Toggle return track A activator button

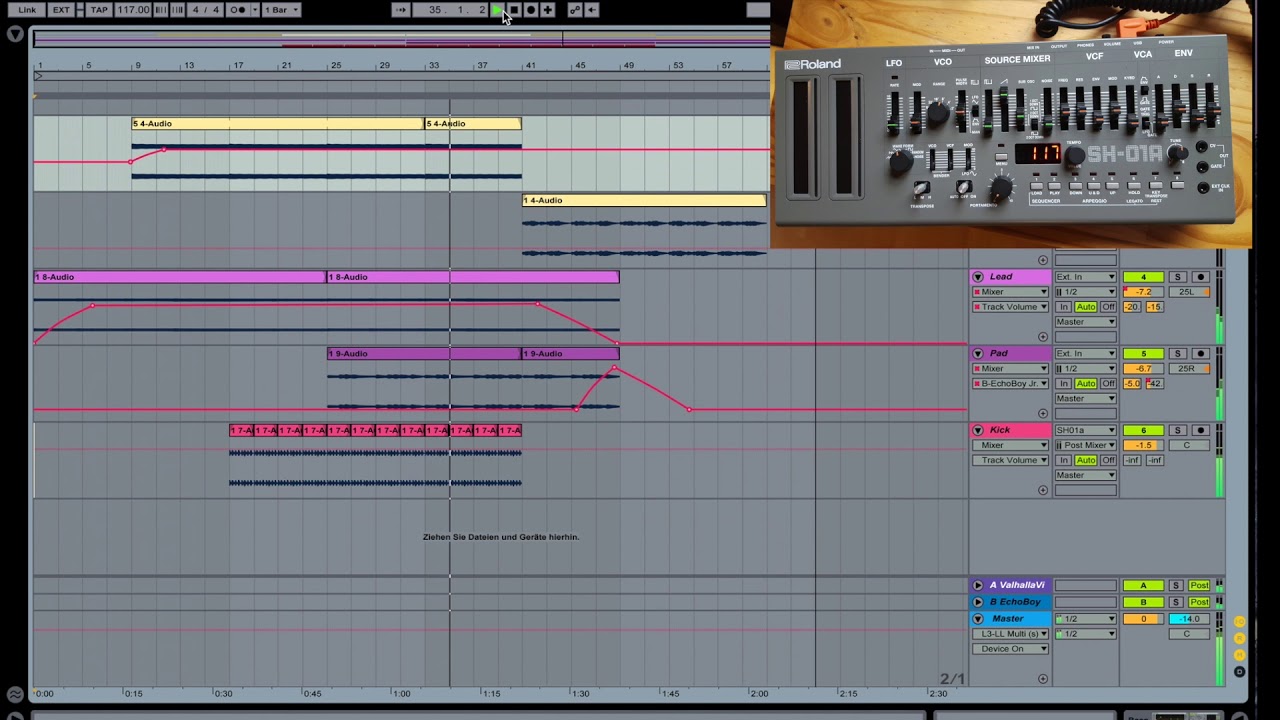(x=1143, y=585)
